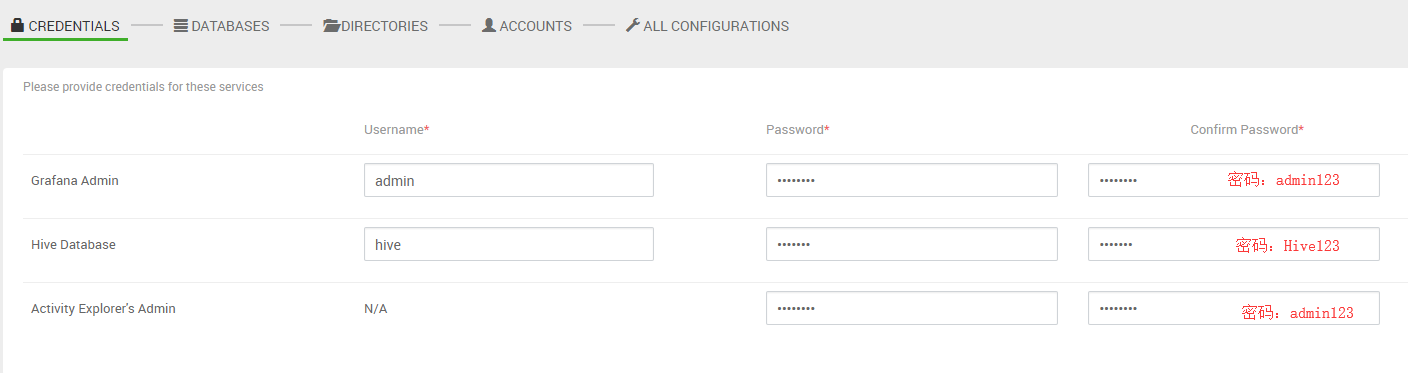Switch to the Databases tab
The height and width of the screenshot is (373, 1408).
click(x=221, y=26)
